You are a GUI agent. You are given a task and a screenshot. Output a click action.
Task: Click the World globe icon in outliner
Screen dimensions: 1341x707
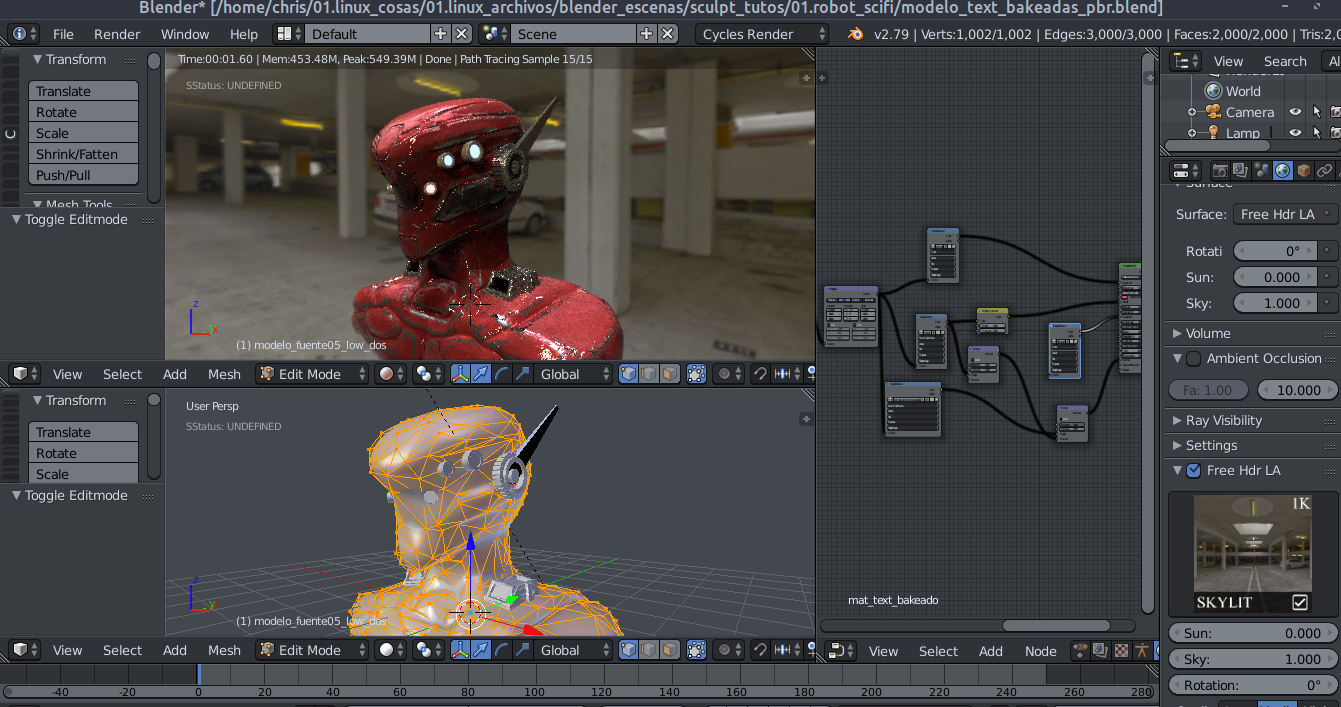pos(1214,91)
